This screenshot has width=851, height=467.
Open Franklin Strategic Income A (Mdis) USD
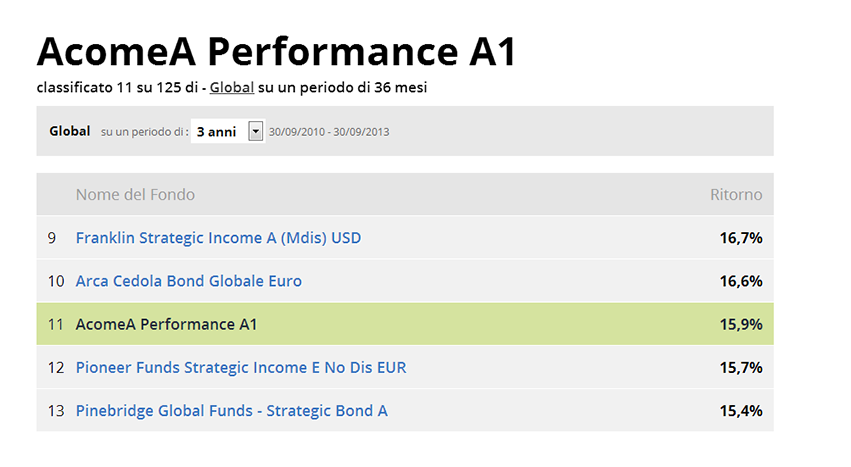coord(218,238)
